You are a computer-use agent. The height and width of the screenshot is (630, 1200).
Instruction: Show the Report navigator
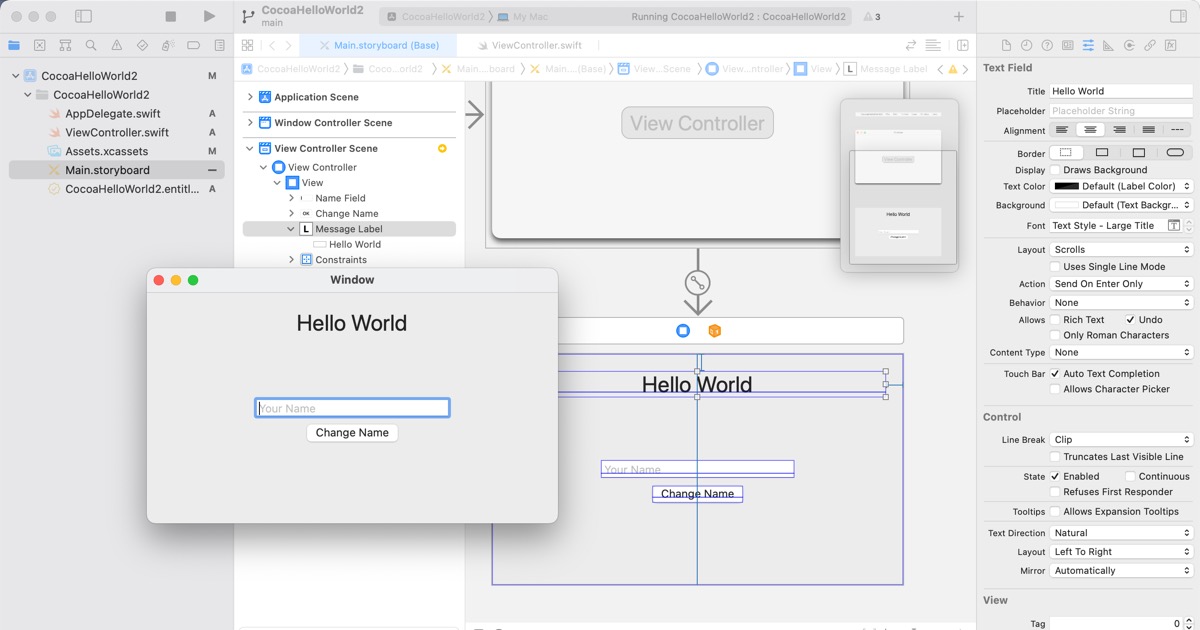click(x=220, y=45)
